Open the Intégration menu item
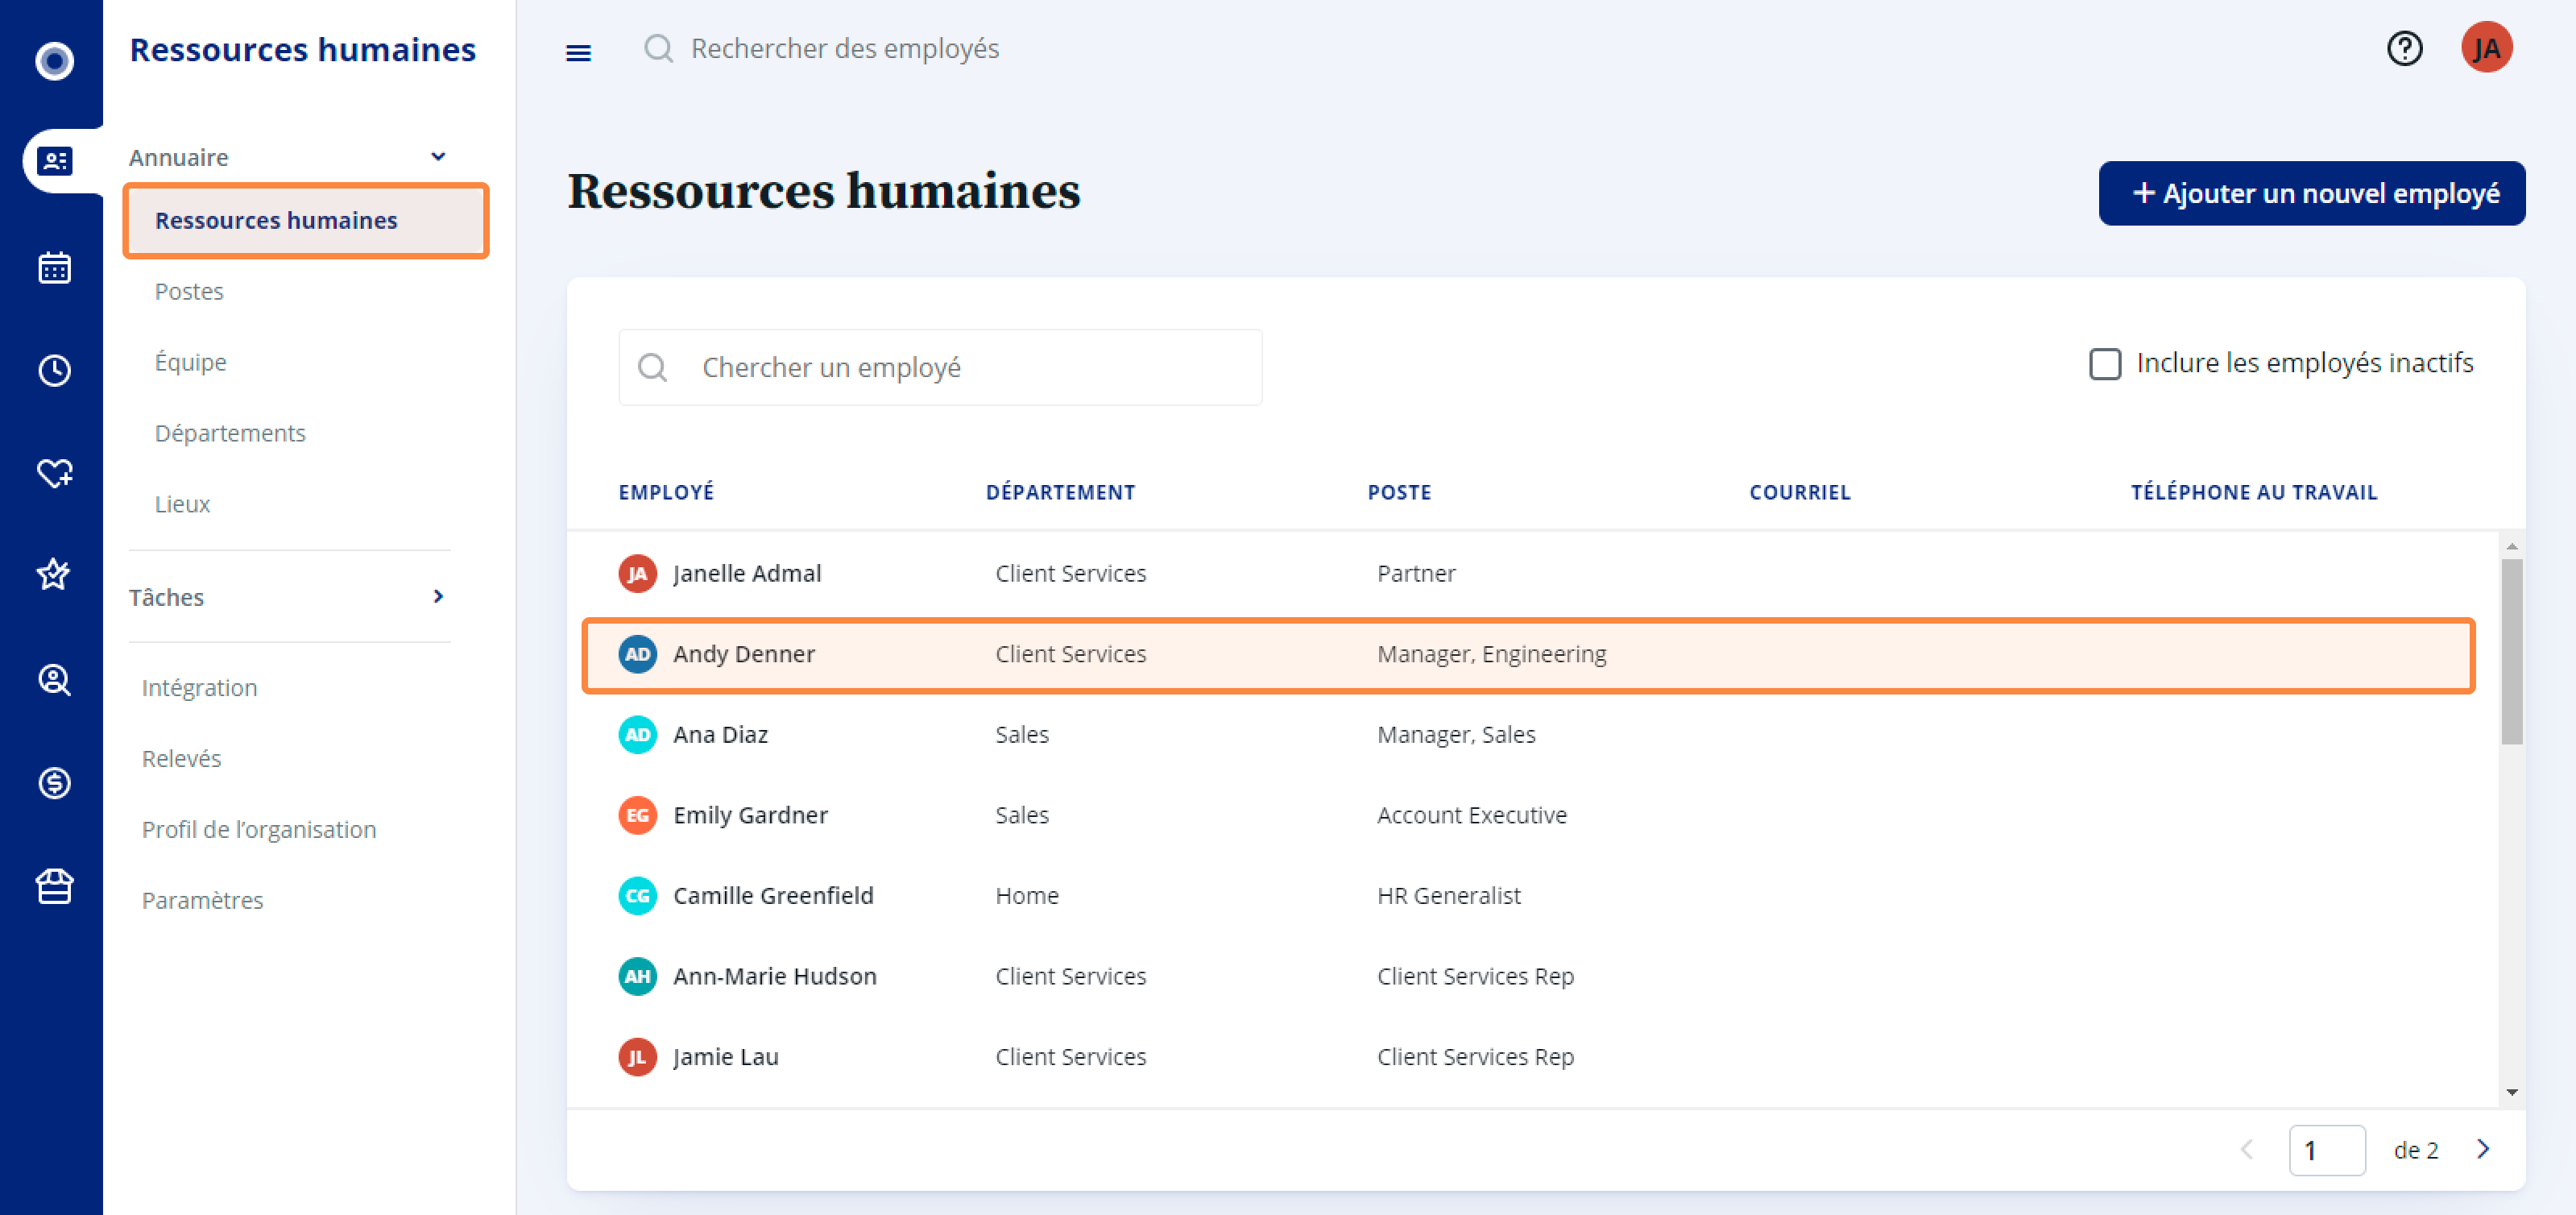2576x1215 pixels. point(199,688)
